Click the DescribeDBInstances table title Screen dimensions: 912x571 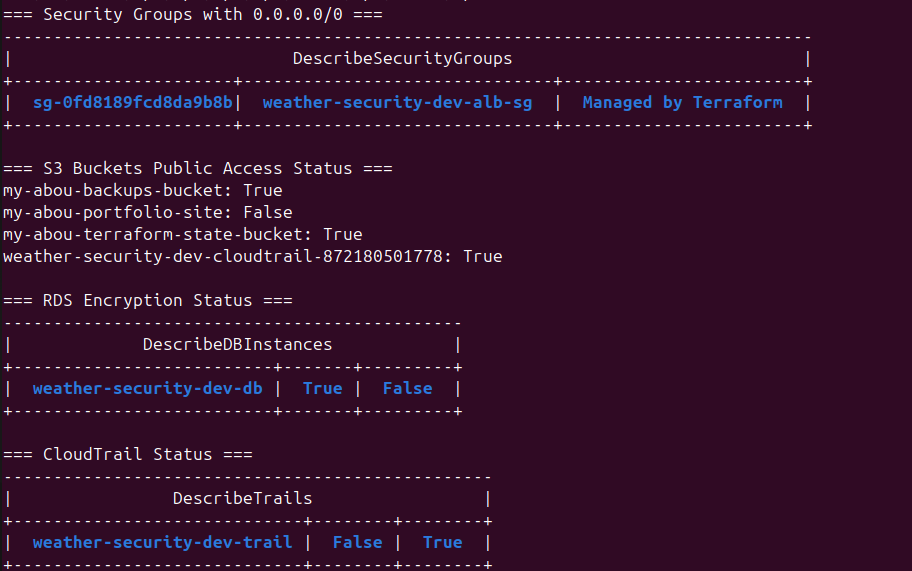click(237, 345)
